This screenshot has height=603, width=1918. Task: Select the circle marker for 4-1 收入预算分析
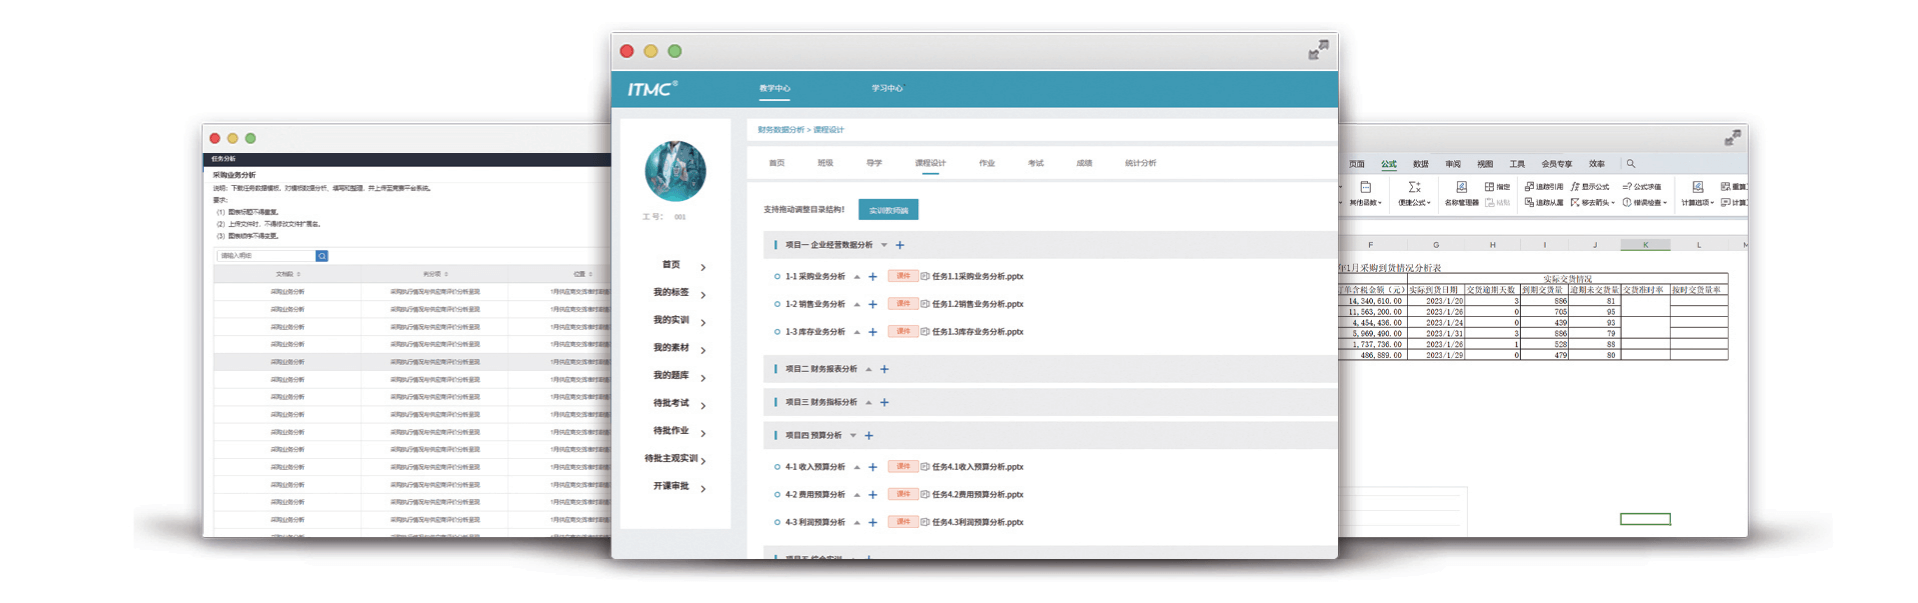click(x=777, y=467)
